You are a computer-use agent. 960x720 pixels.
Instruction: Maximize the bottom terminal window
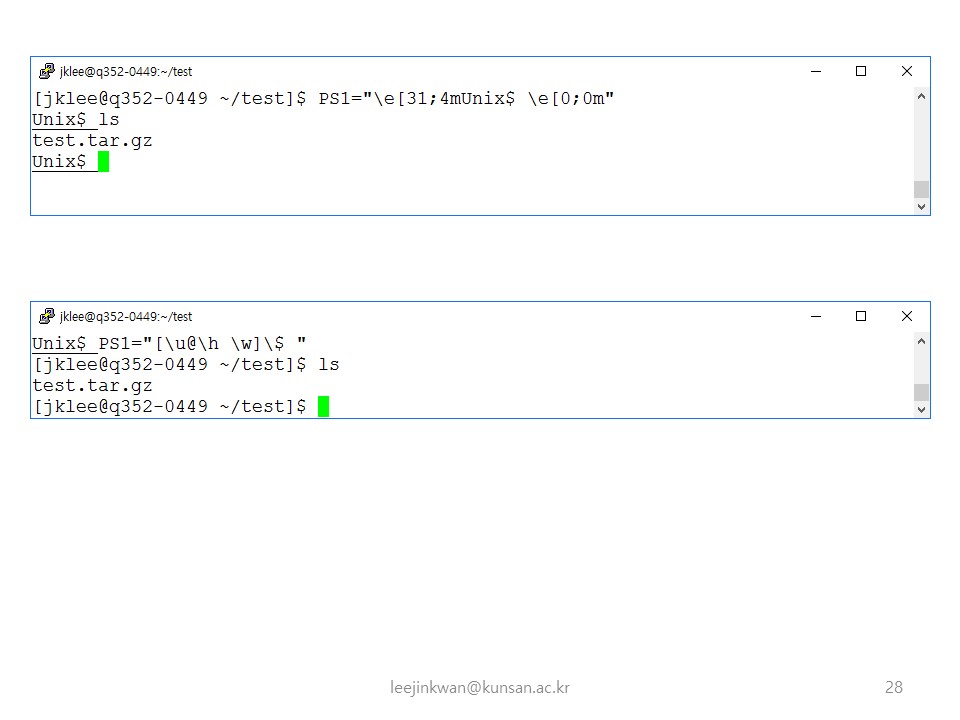[x=861, y=316]
